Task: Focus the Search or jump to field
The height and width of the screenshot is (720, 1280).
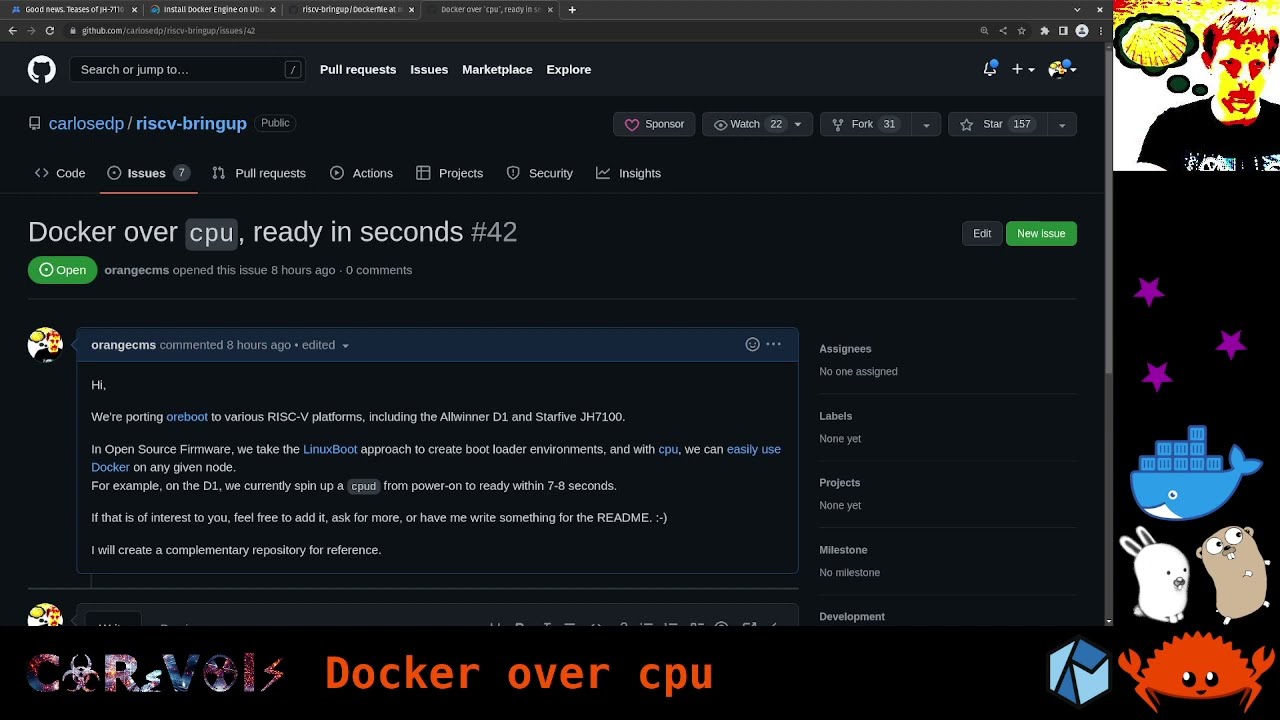Action: tap(187, 69)
